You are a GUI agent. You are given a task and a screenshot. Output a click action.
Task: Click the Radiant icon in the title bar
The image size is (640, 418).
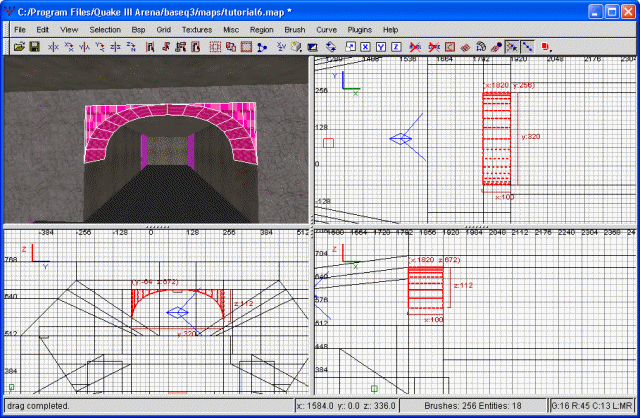pyautogui.click(x=9, y=11)
